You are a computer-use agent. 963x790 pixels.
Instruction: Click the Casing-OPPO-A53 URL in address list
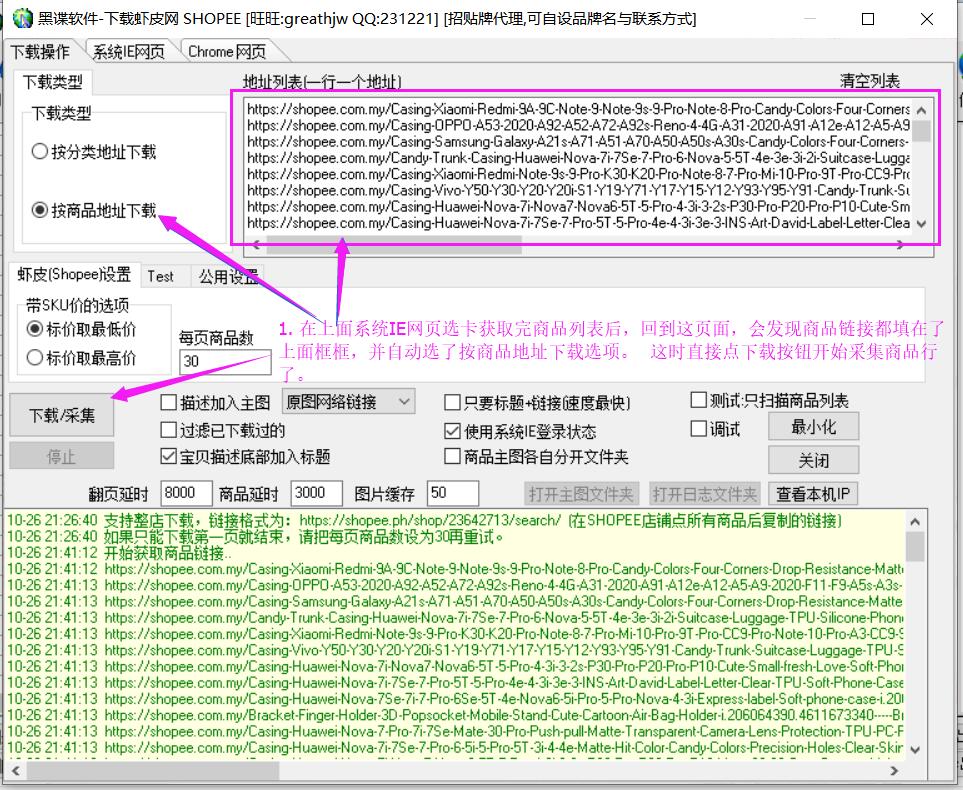(578, 126)
